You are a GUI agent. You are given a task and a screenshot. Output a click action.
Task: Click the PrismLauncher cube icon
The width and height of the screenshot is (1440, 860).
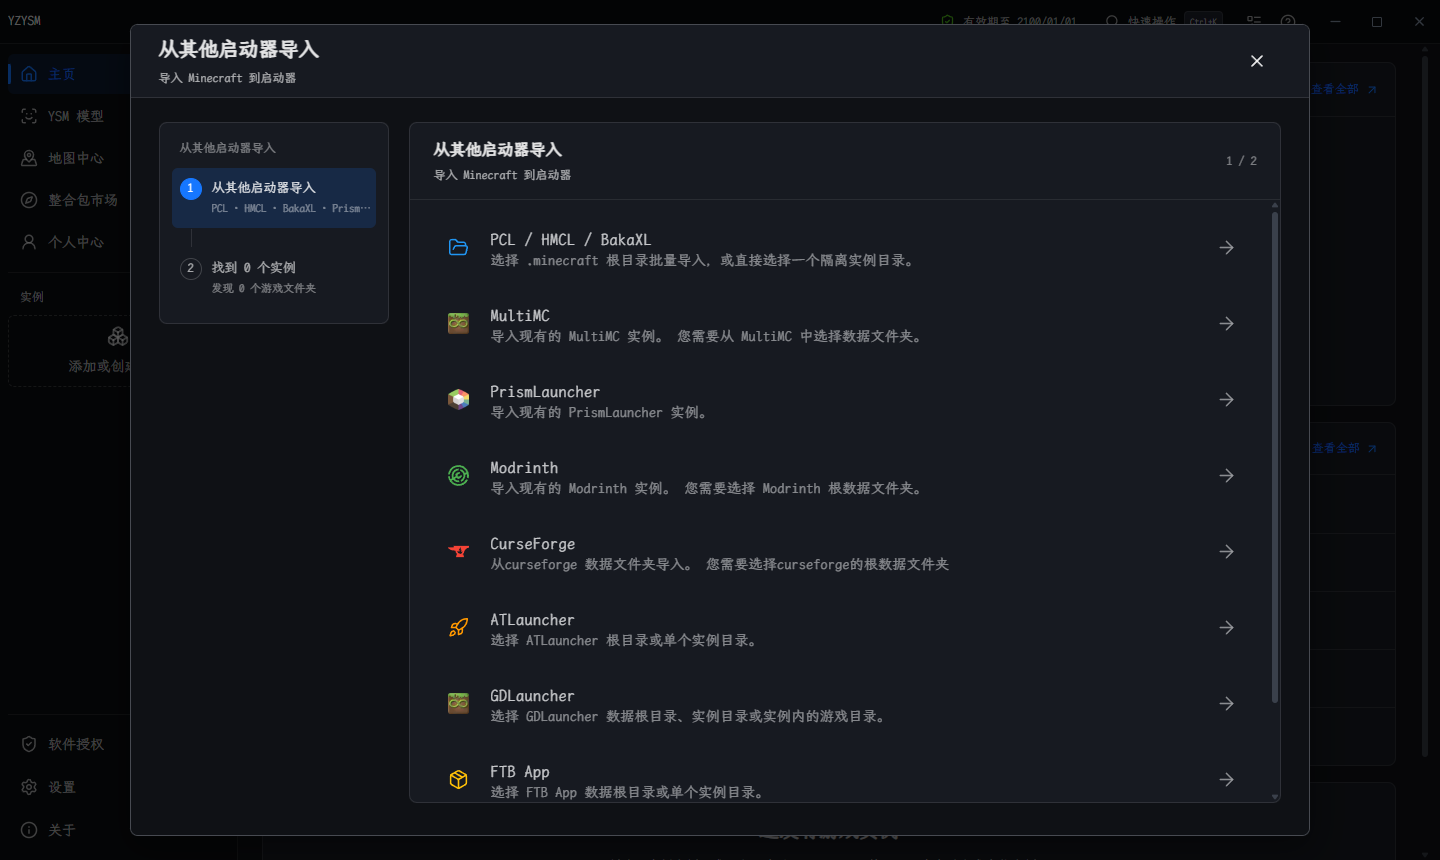[458, 400]
